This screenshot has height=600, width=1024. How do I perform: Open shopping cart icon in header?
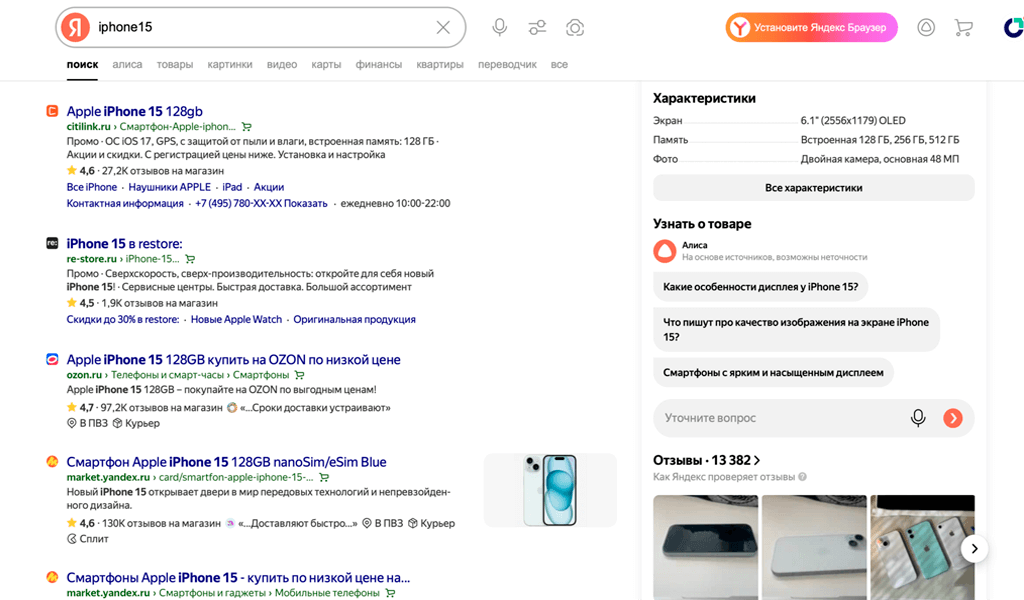coord(963,27)
